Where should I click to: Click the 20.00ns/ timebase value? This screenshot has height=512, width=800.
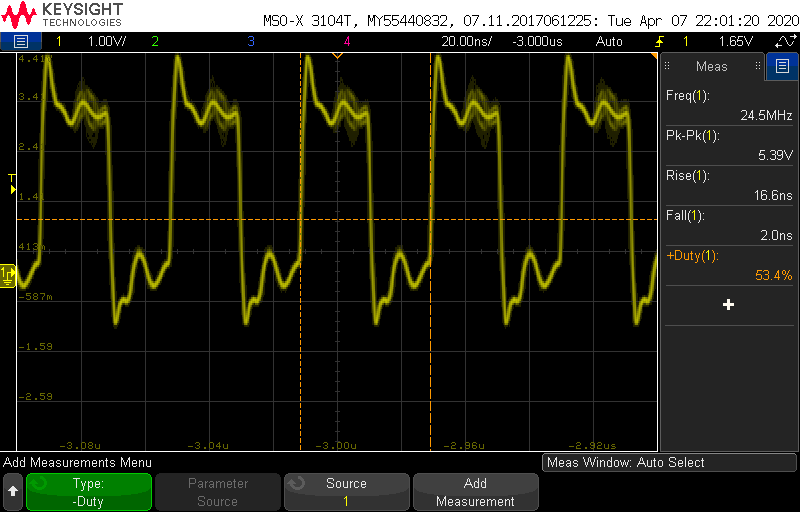click(466, 41)
